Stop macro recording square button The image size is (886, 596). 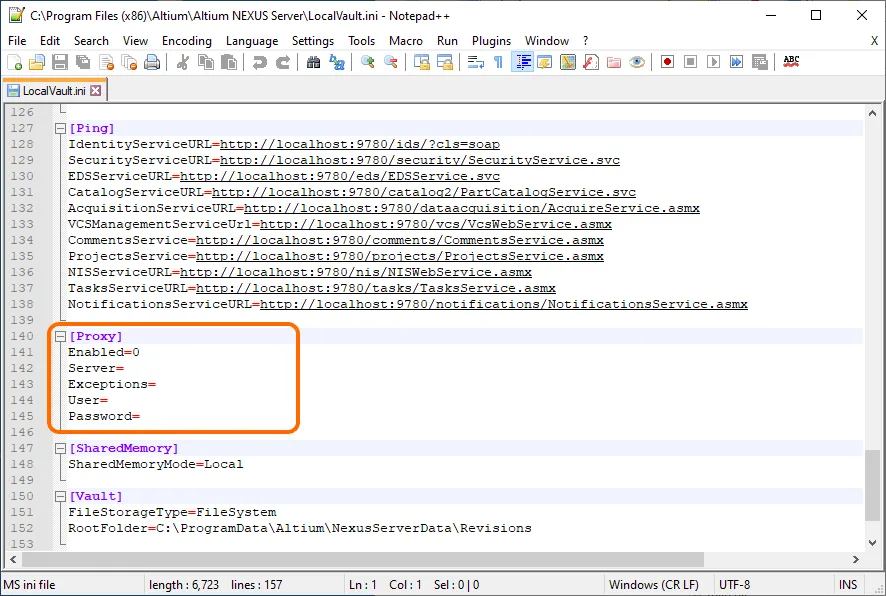[x=690, y=62]
